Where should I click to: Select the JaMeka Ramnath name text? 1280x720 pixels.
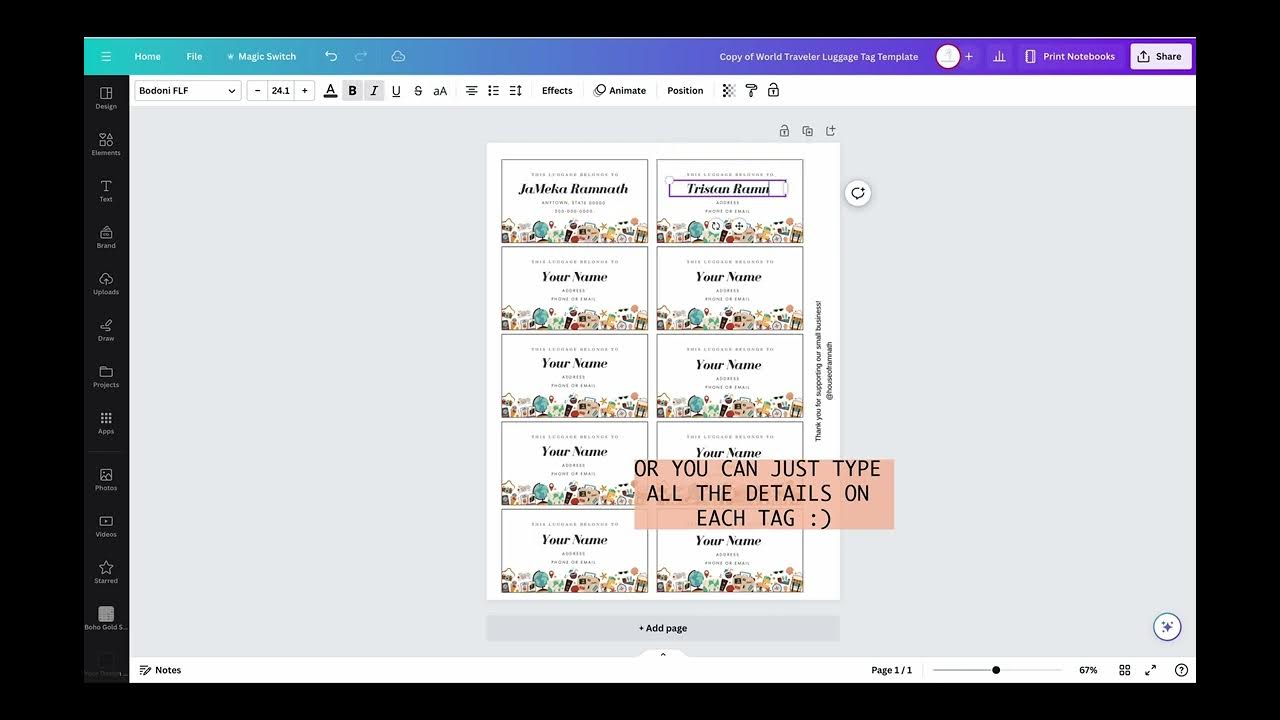574,189
